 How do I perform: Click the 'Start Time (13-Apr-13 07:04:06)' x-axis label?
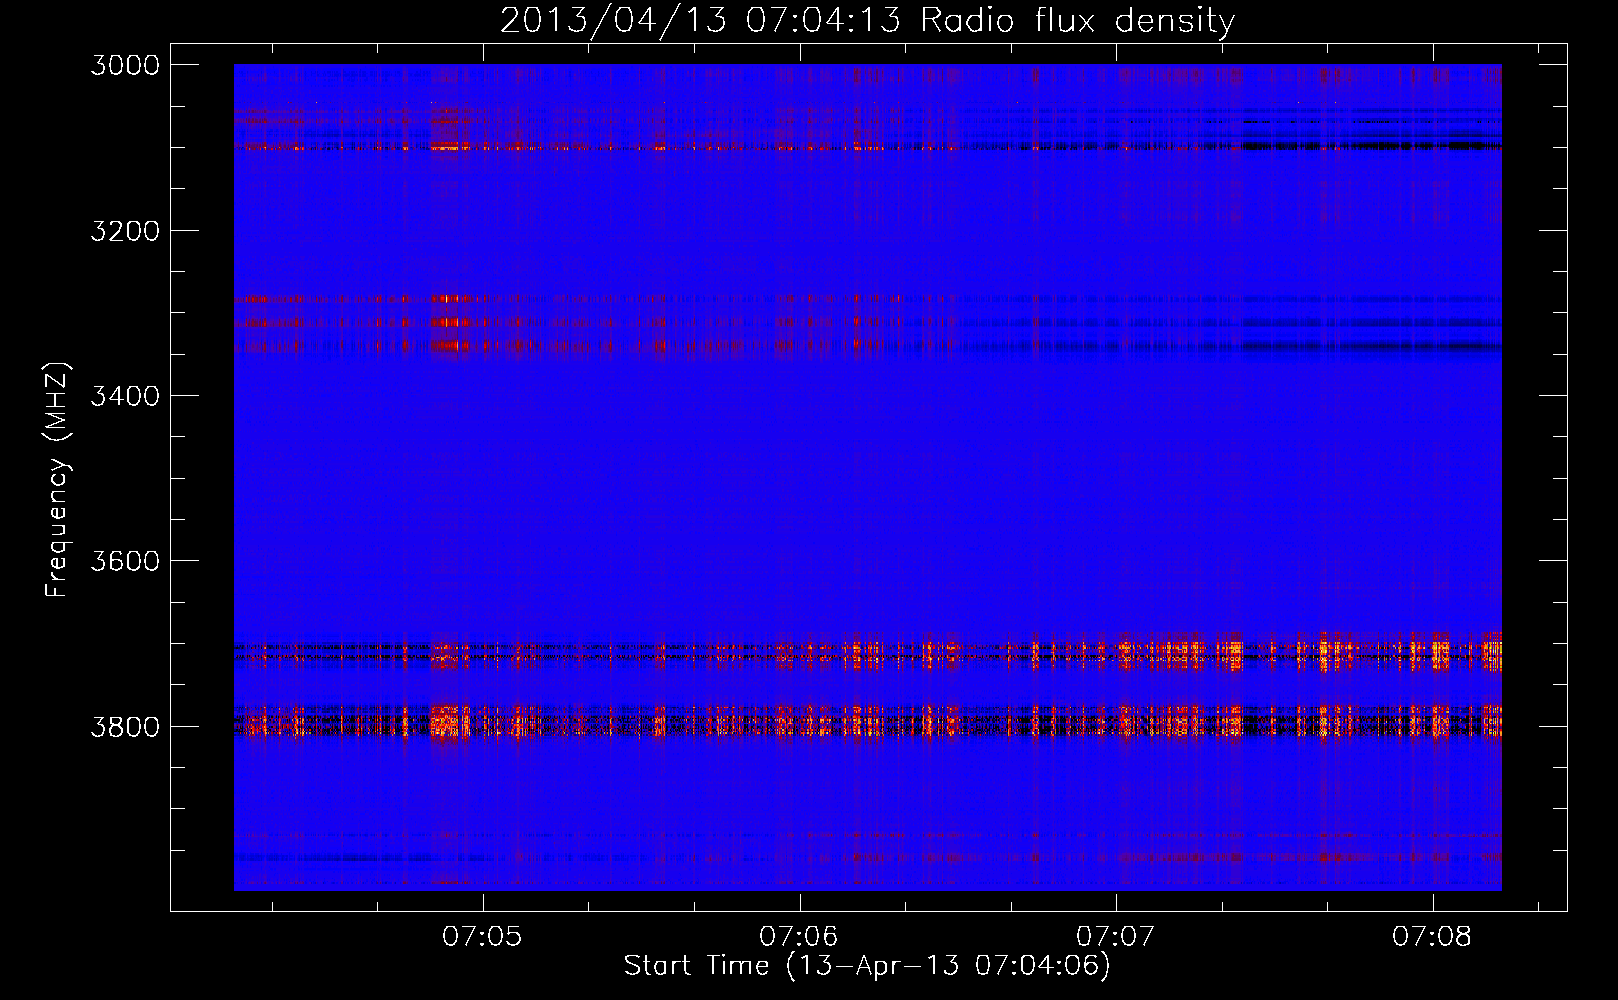tap(867, 966)
